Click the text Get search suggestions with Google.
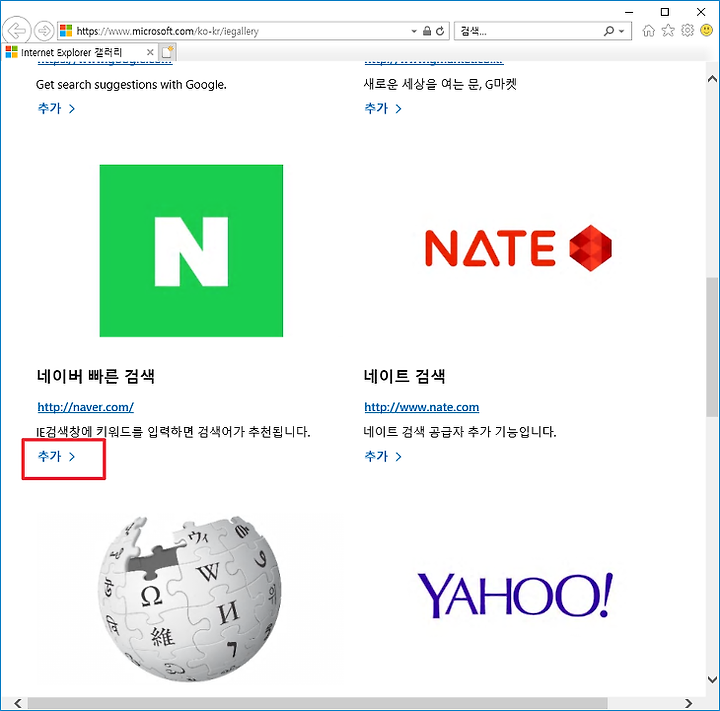Viewport: 720px width, 711px height. click(131, 85)
